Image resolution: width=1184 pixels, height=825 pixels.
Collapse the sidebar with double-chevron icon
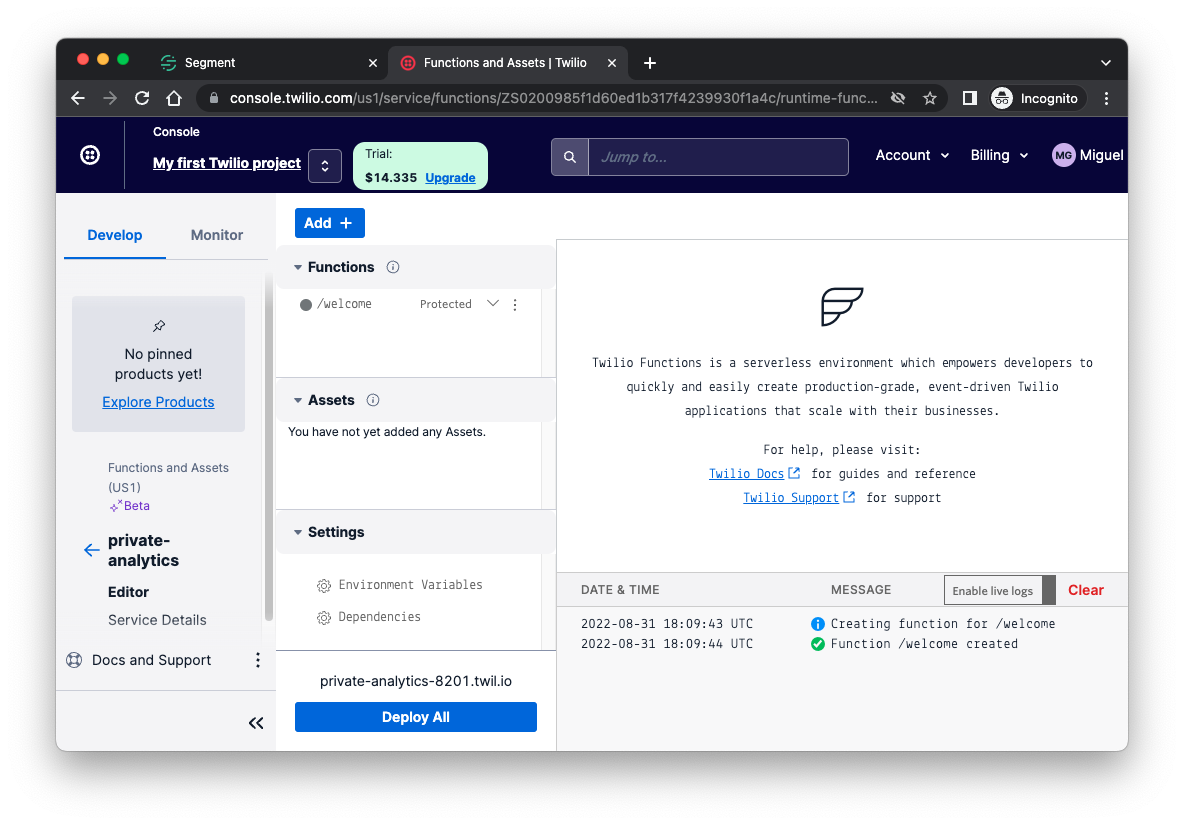256,723
